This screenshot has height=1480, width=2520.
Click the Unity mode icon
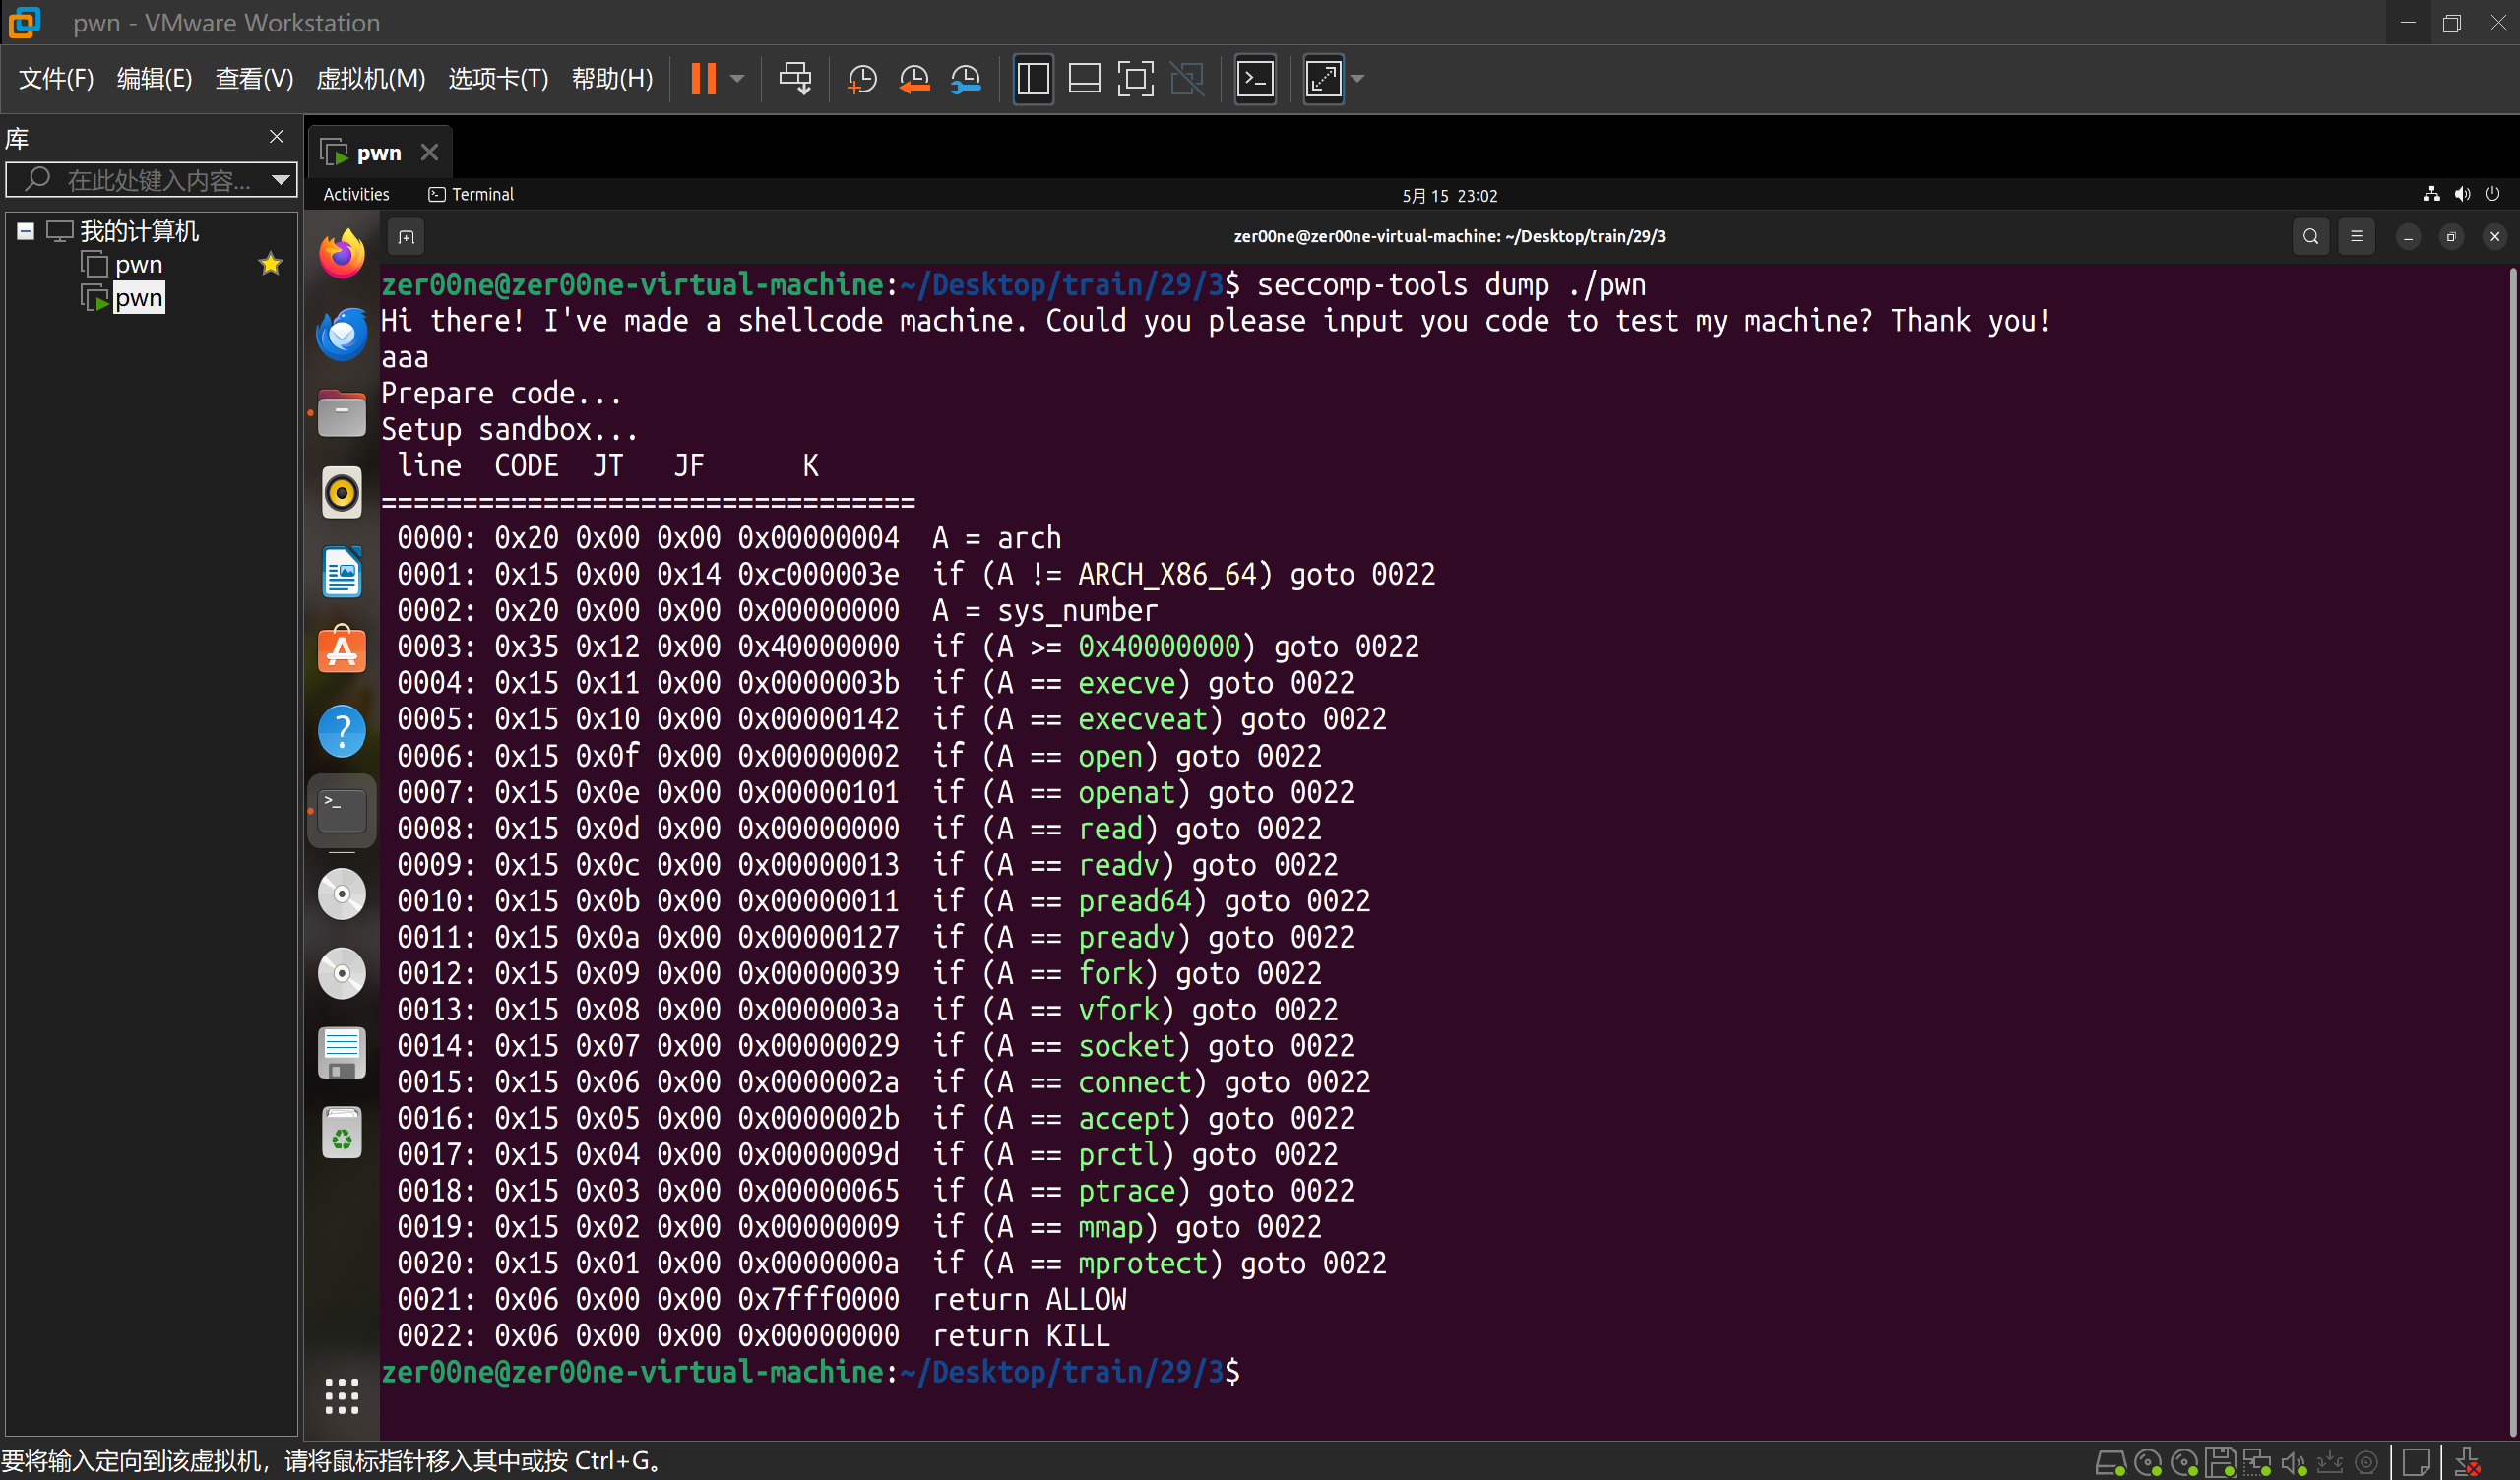point(1187,78)
